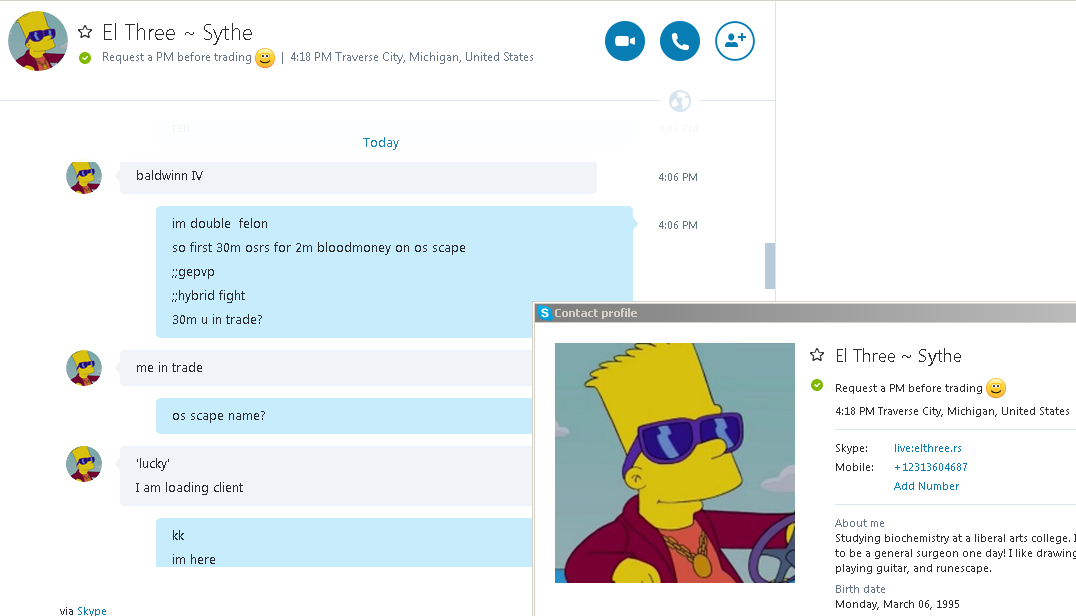Click the Today date separator
The width and height of the screenshot is (1076, 616).
[381, 143]
